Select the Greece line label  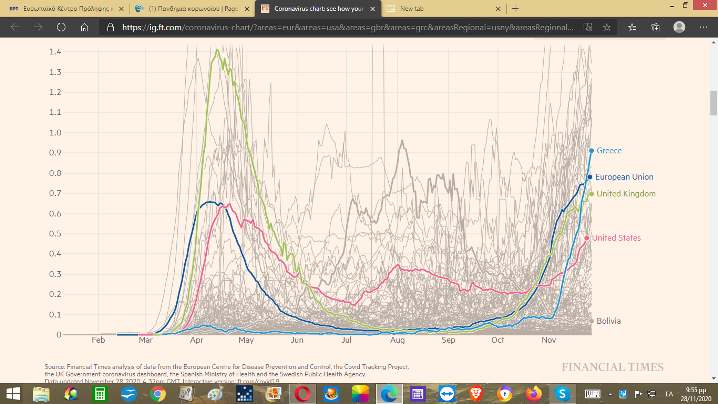click(x=609, y=151)
